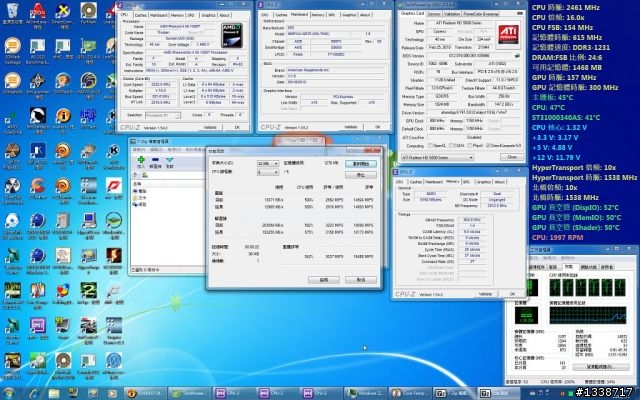The width and height of the screenshot is (640, 400).
Task: Switch to Caches tab in CPU-Z CPU window
Action: pyautogui.click(x=140, y=15)
